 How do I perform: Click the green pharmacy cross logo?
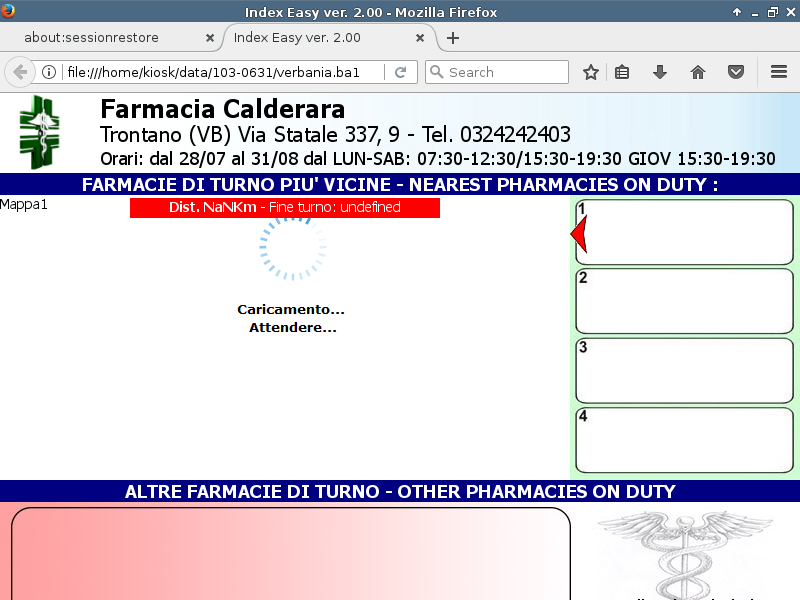coord(40,131)
